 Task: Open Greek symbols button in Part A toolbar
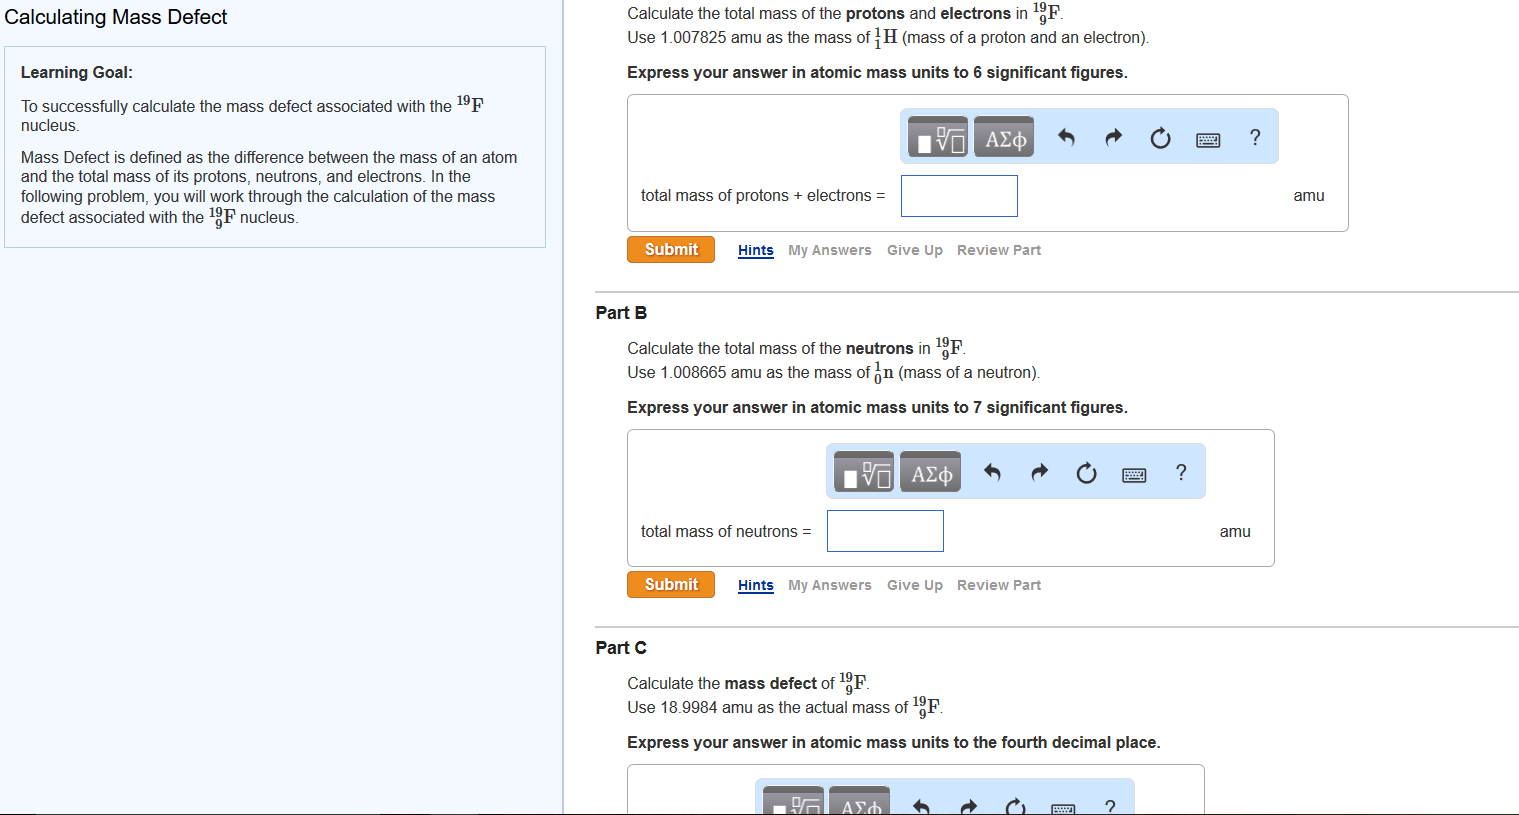pyautogui.click(x=1004, y=137)
